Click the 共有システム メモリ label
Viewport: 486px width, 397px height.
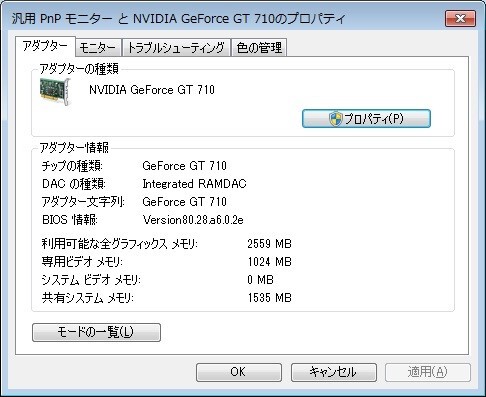(88, 298)
